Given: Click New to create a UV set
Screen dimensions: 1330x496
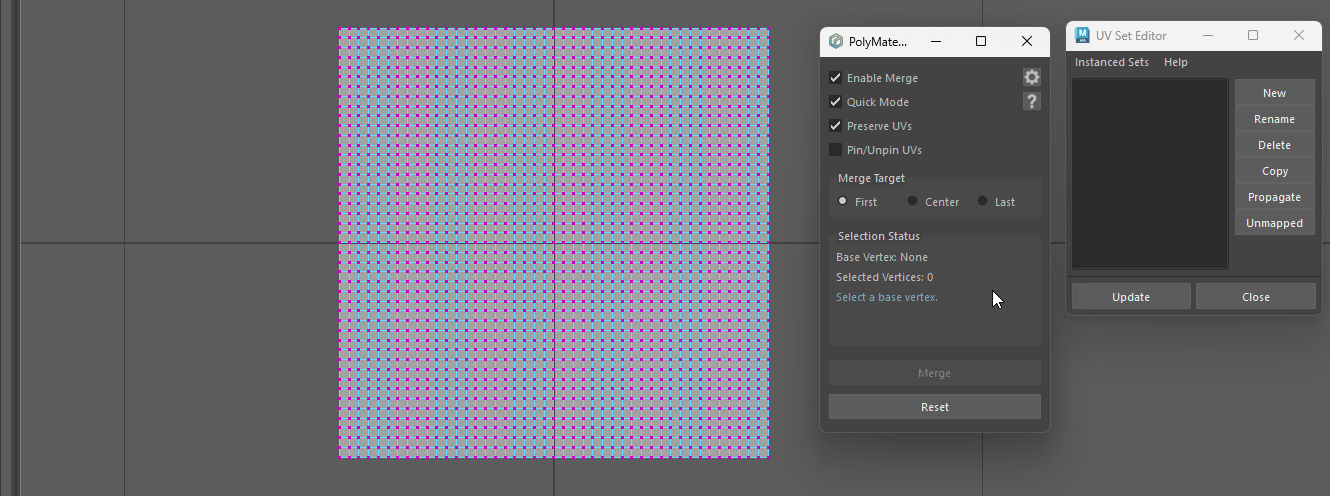Looking at the screenshot, I should click(x=1274, y=93).
